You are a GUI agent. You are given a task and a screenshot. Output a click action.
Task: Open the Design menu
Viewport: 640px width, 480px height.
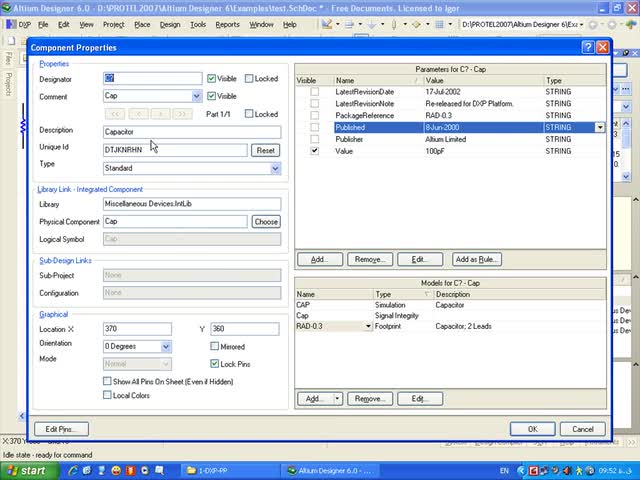(x=170, y=24)
